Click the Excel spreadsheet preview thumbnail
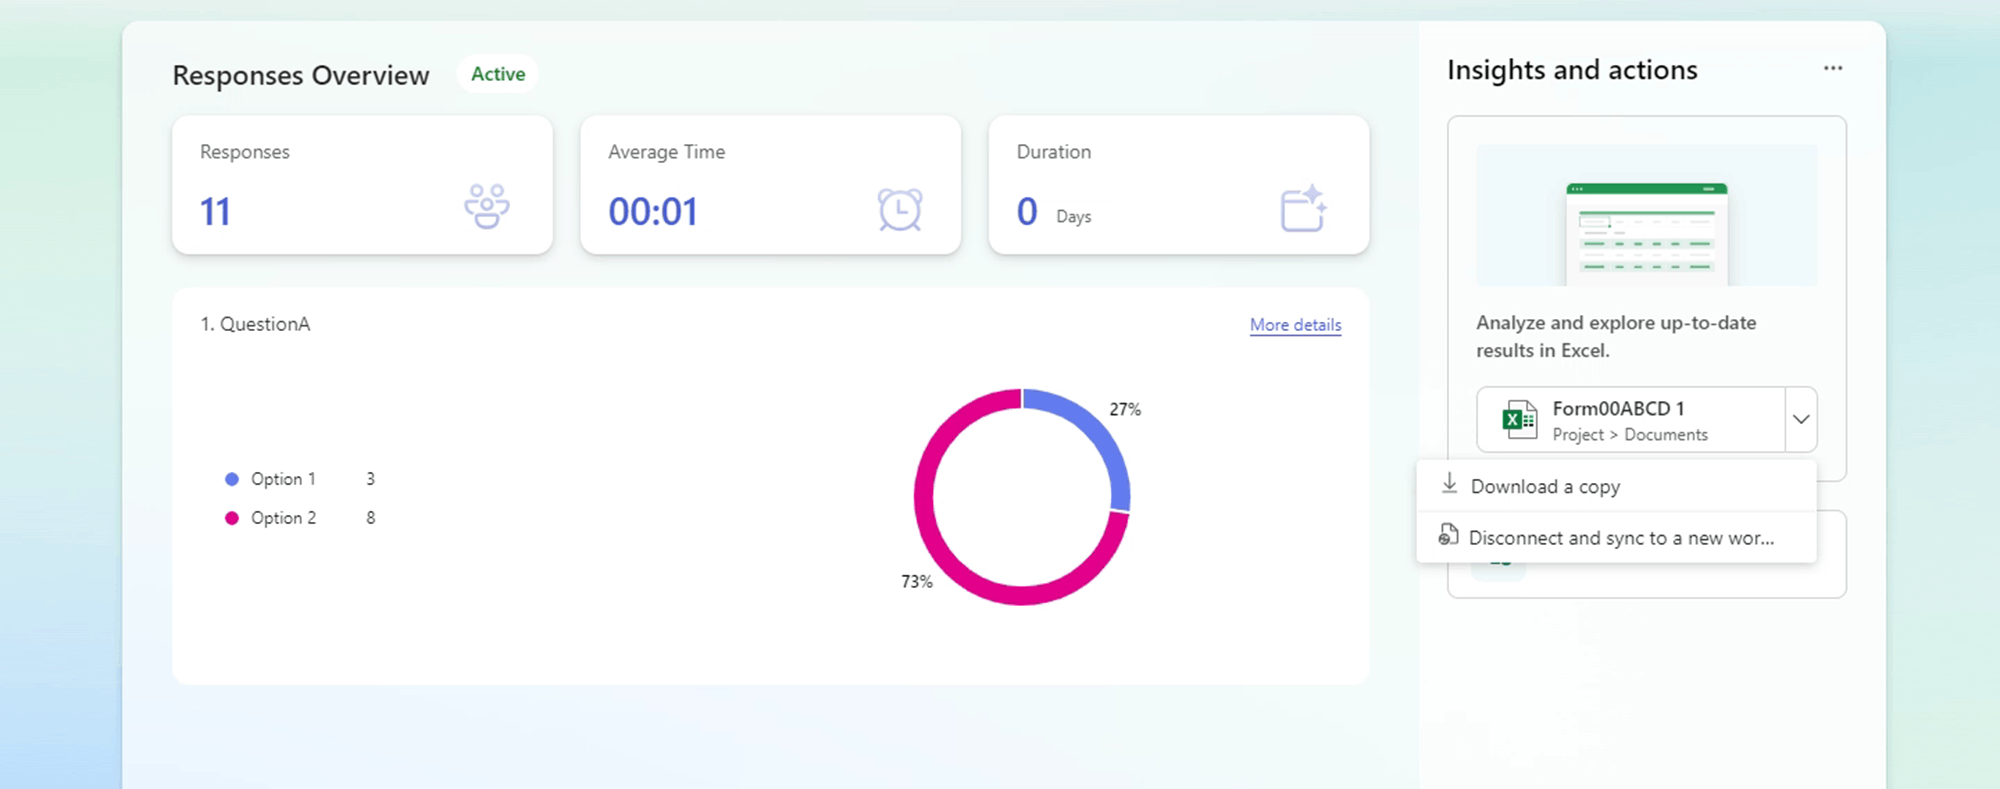This screenshot has height=789, width=2000. 1647,215
